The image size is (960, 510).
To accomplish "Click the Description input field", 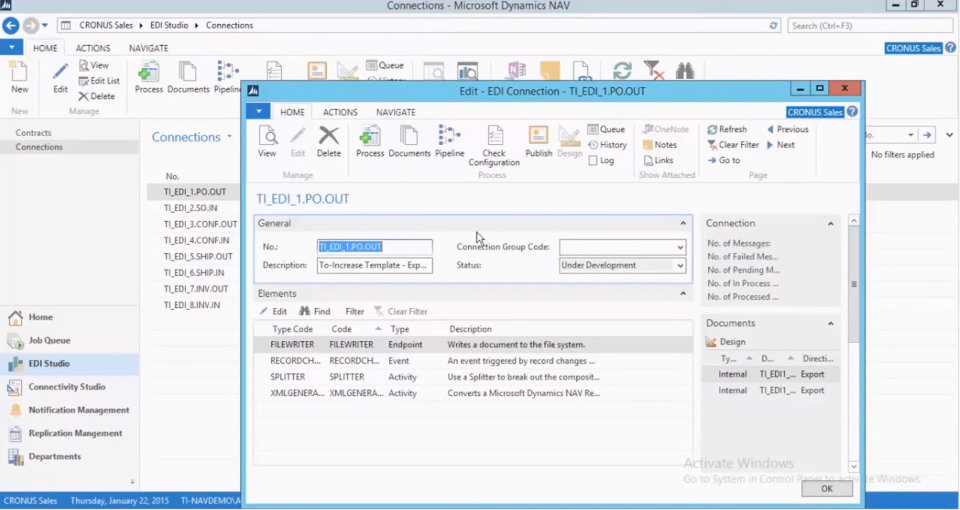I will point(374,266).
